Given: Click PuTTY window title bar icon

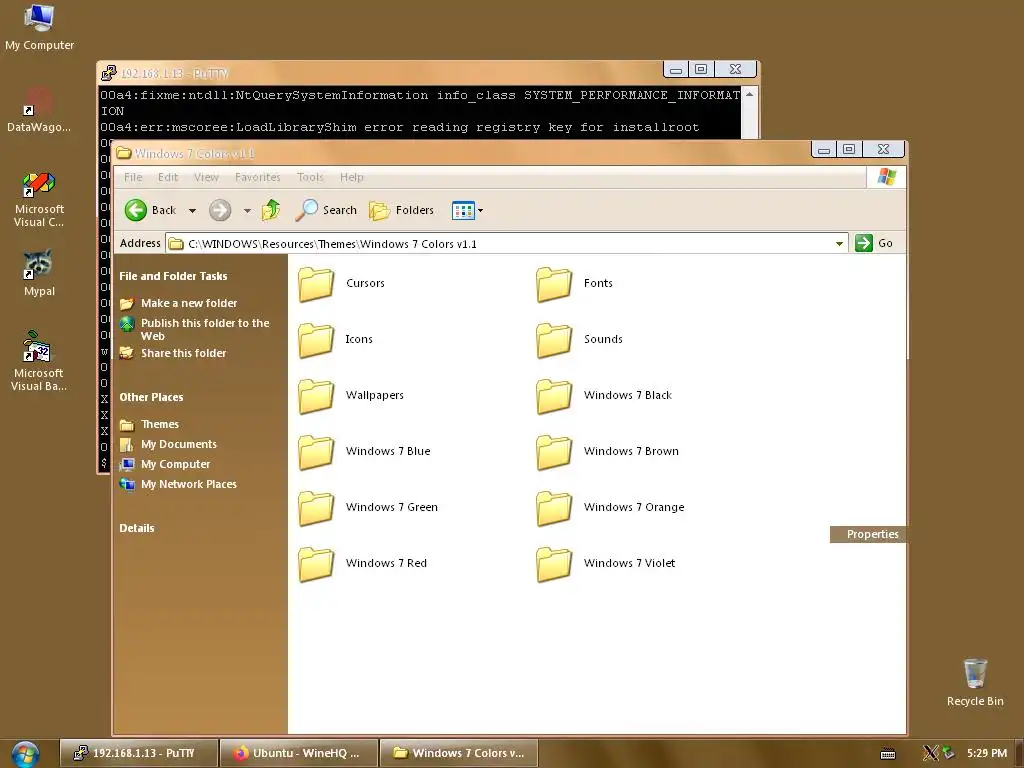Looking at the screenshot, I should click(x=109, y=72).
